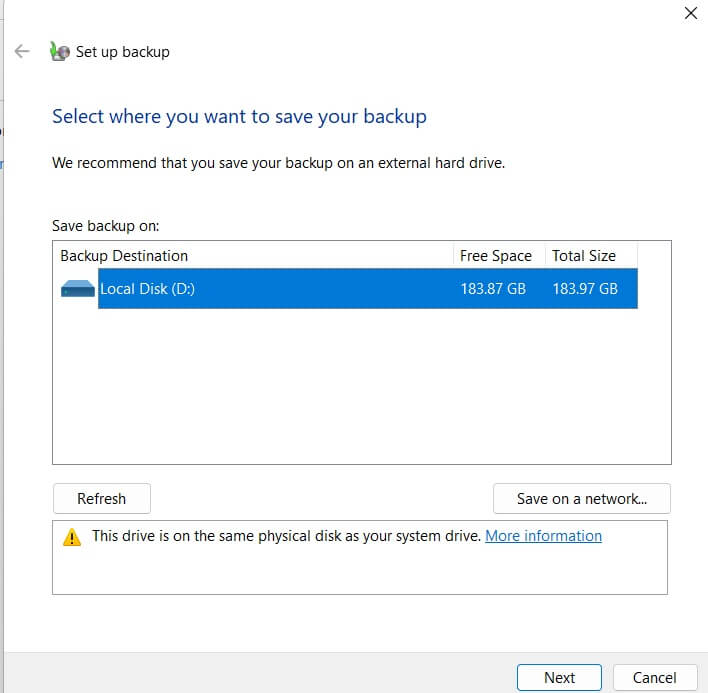
Task: Click the back arrow icon
Action: (x=22, y=51)
